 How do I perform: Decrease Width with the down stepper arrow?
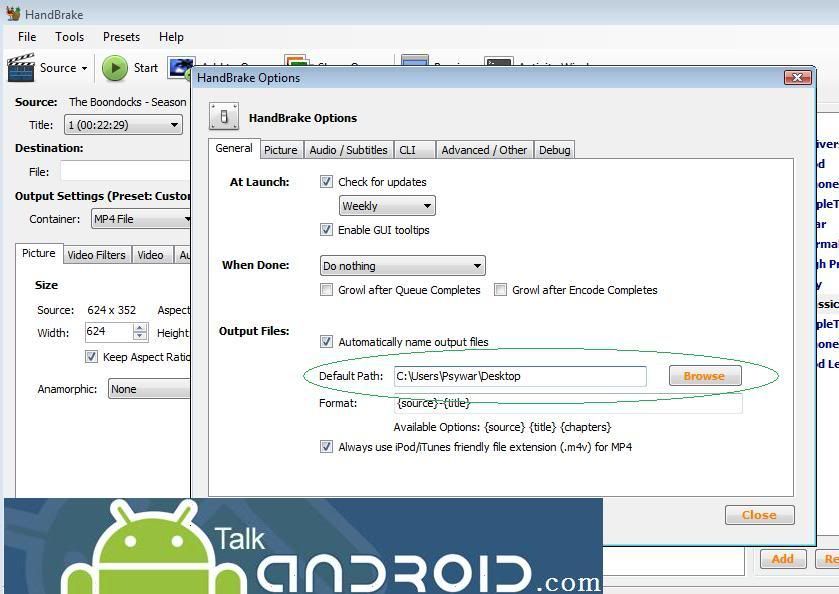coord(140,337)
